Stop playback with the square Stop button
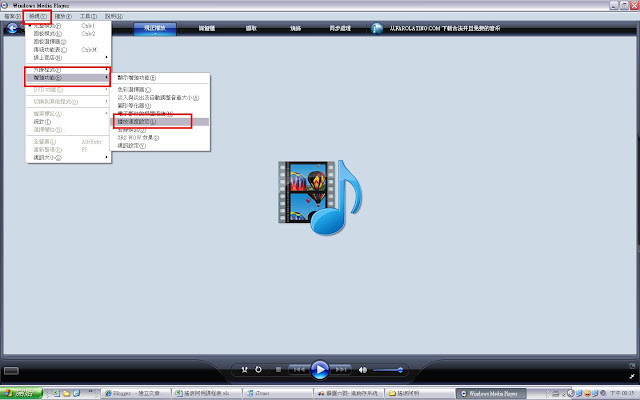Image resolution: width=640 pixels, height=400 pixels. coord(278,370)
